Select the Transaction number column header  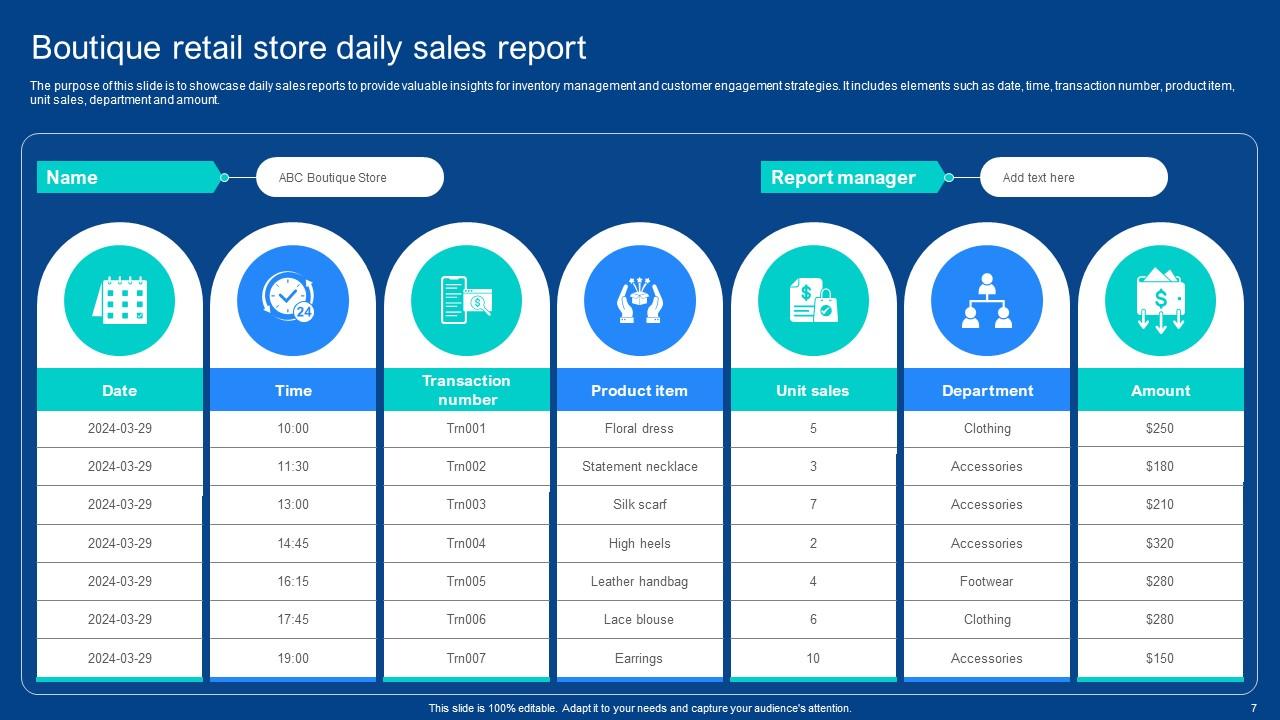point(467,390)
